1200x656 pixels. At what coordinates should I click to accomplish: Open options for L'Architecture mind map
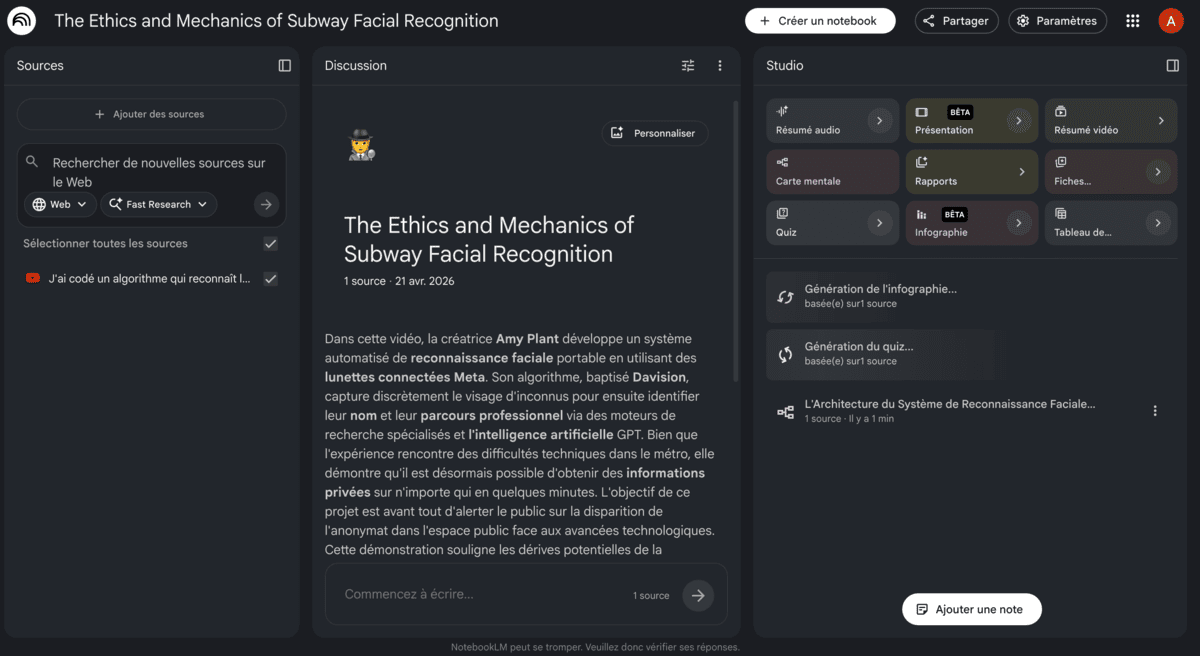(1155, 411)
